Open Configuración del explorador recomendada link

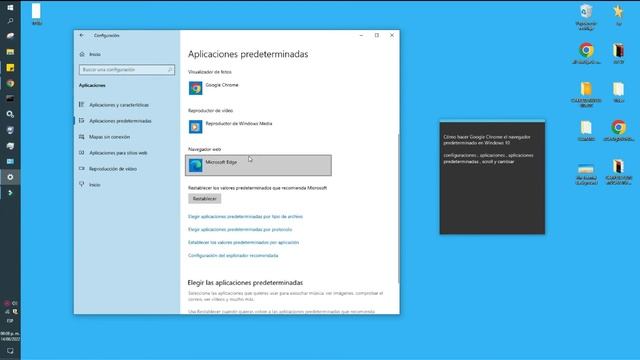click(233, 256)
